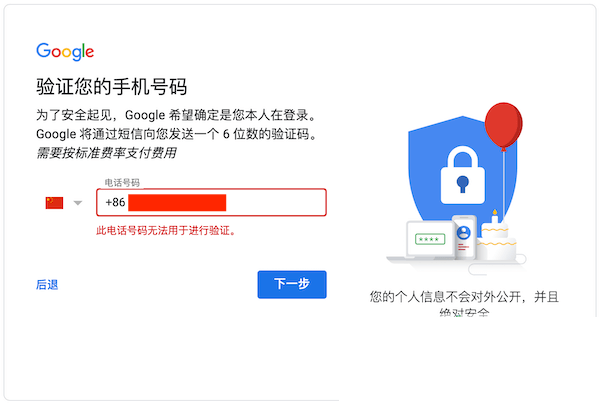Image resolution: width=600 pixels, height=404 pixels.
Task: Click the laptop with password asterisks
Action: [430, 241]
